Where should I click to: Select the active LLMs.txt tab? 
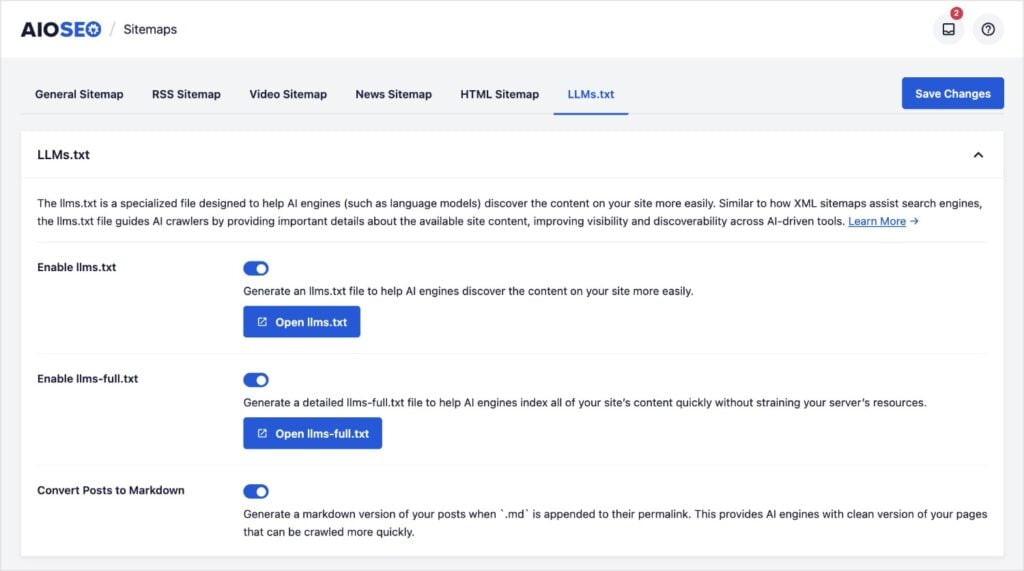pyautogui.click(x=590, y=94)
